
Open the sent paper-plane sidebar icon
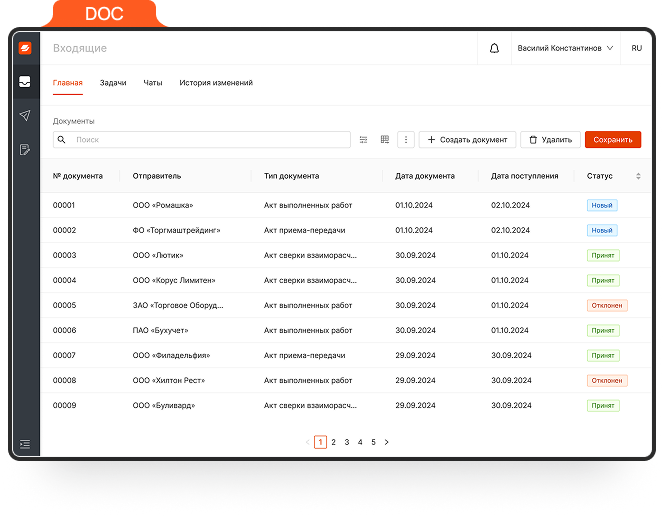click(x=25, y=115)
